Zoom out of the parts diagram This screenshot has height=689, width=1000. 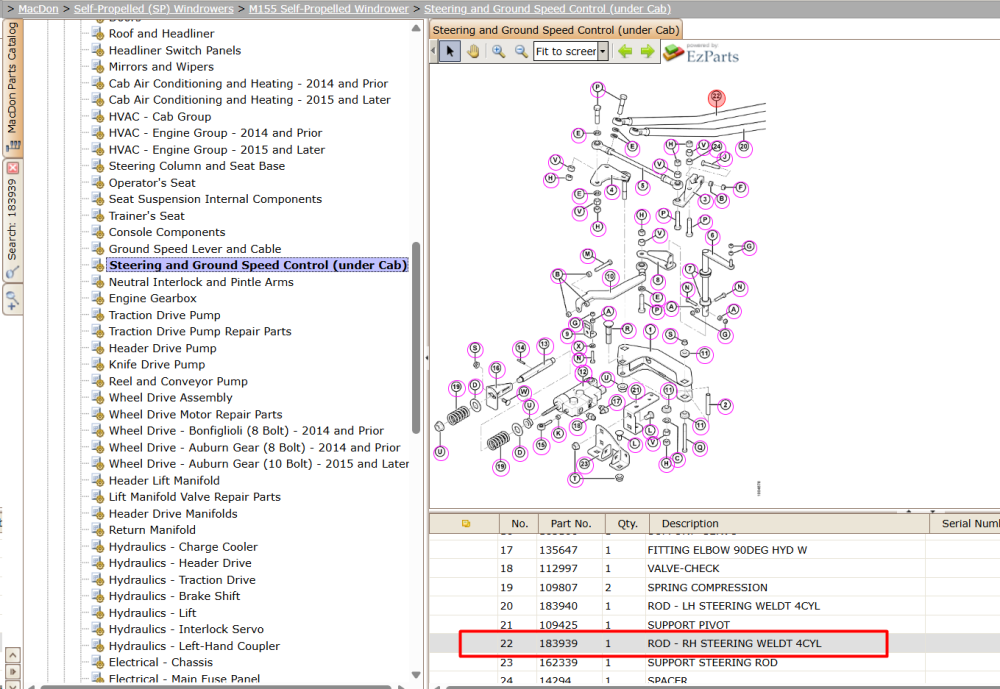[521, 51]
